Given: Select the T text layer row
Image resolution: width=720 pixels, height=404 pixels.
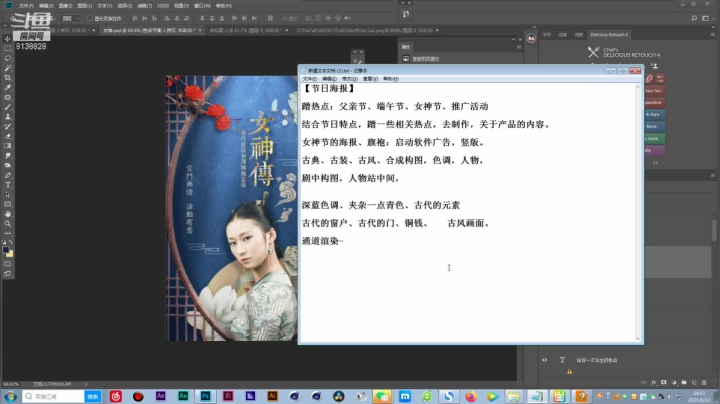Looking at the screenshot, I should (x=626, y=360).
